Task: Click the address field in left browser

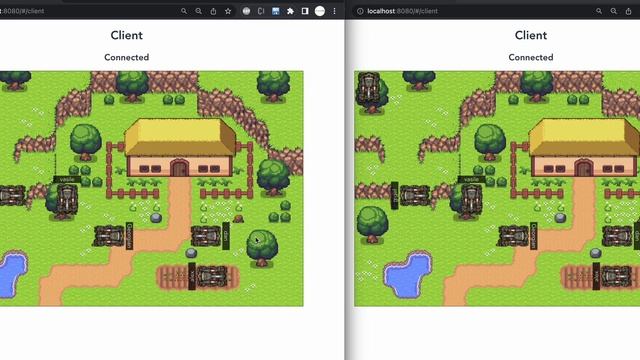Action: point(22,11)
